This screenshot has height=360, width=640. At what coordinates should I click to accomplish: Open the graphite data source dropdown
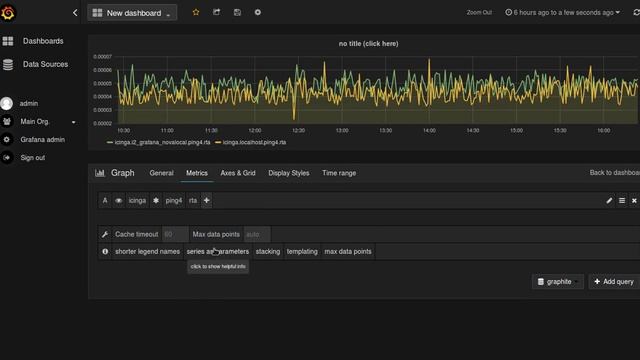pyautogui.click(x=558, y=282)
